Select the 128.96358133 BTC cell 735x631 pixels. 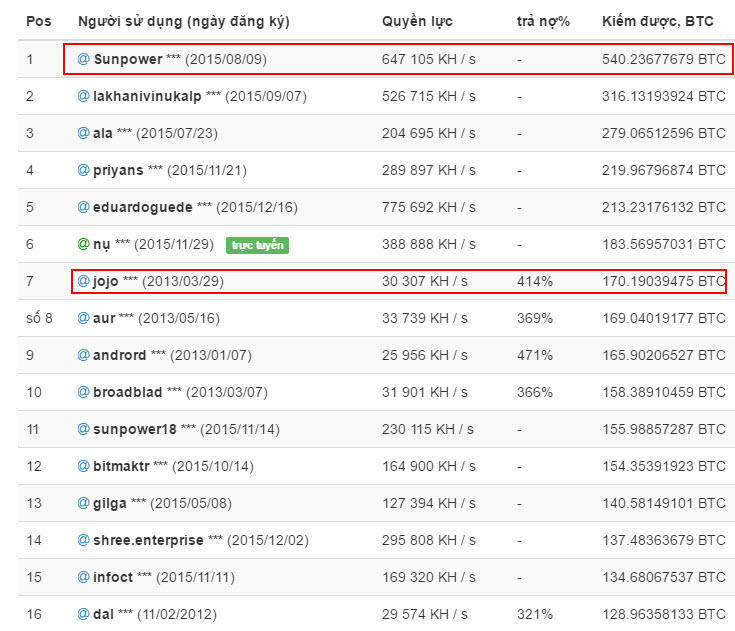coord(664,615)
